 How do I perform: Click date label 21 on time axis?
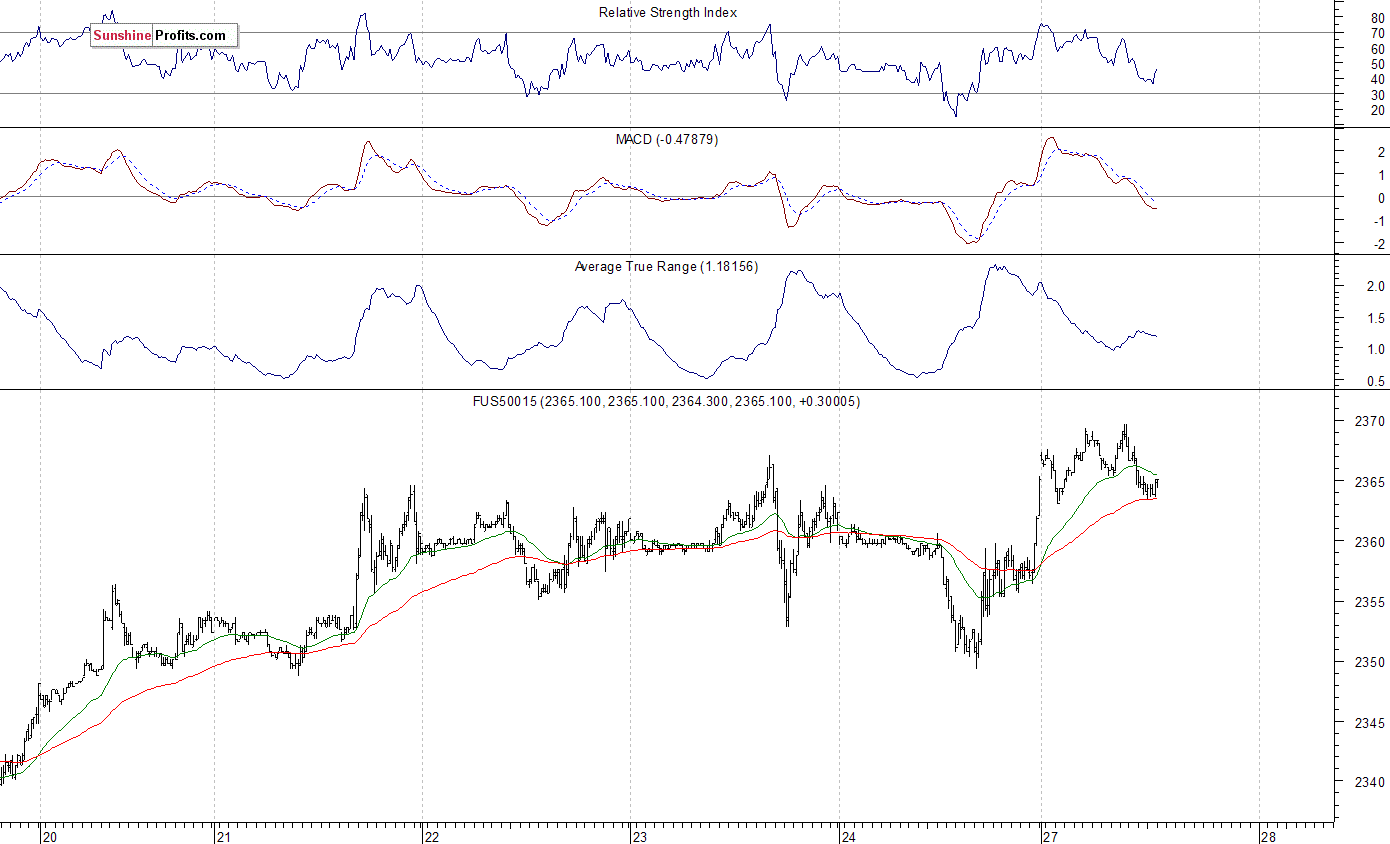[226, 836]
